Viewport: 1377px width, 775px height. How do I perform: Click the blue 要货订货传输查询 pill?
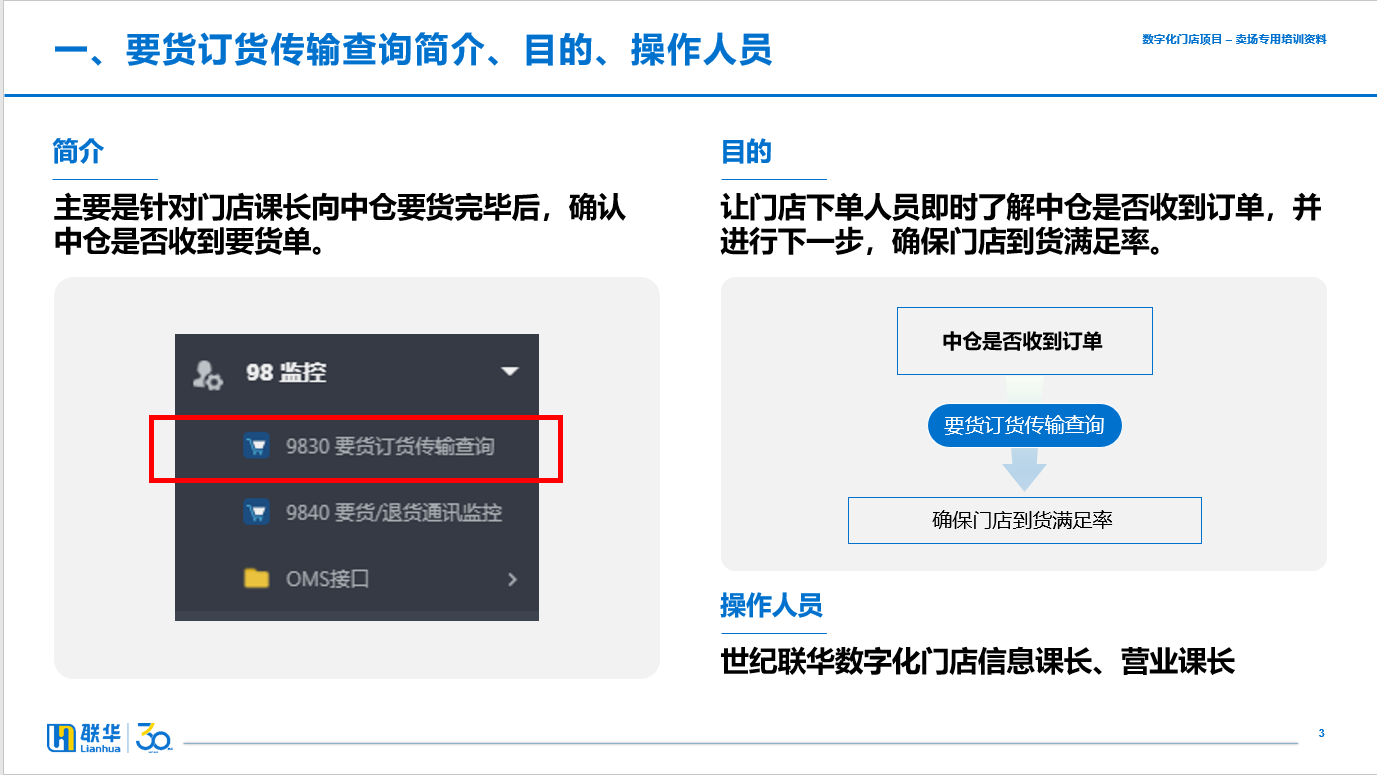(1025, 426)
